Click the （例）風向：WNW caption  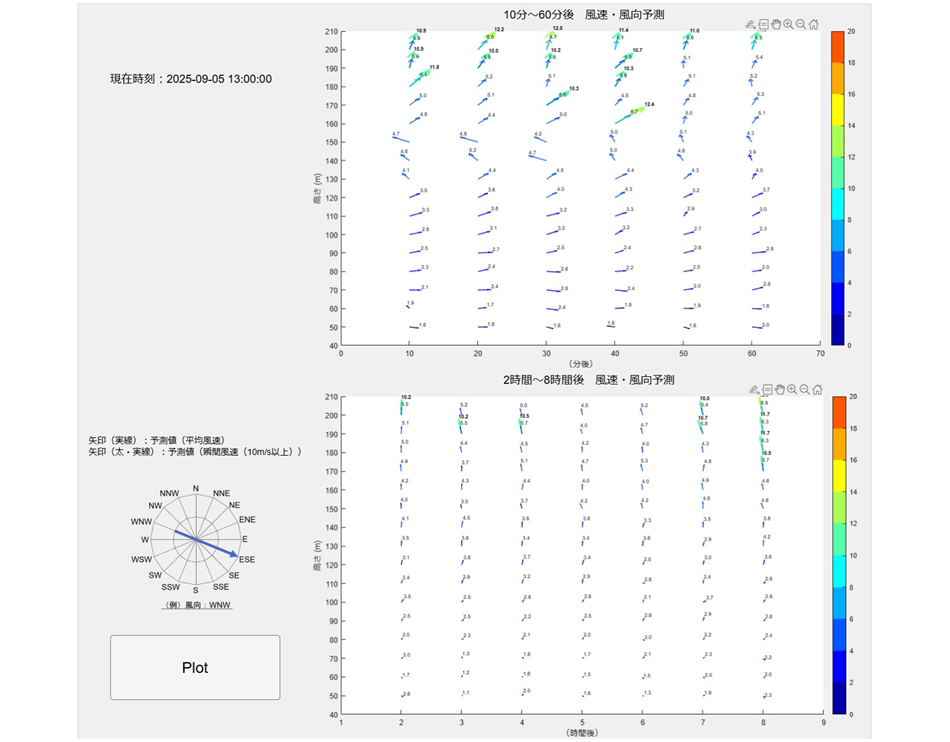coord(196,606)
